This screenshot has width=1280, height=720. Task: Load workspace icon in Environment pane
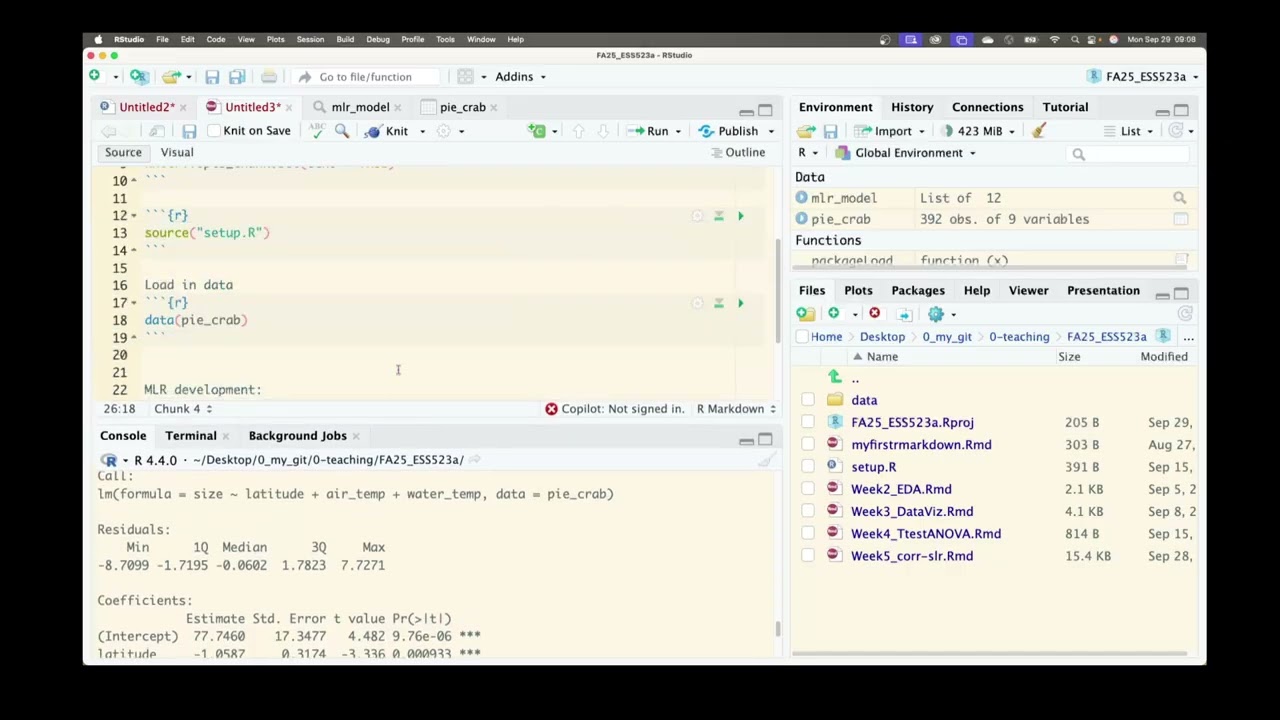(x=805, y=131)
